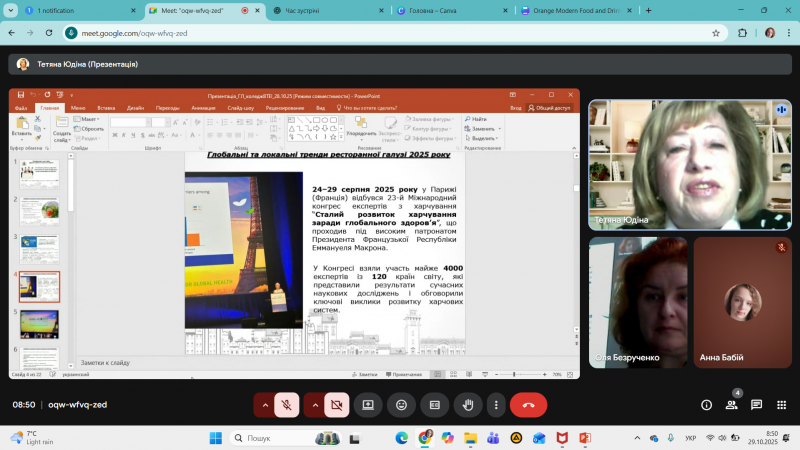The image size is (800, 450).
Task: Show the people participants panel
Action: 732,404
